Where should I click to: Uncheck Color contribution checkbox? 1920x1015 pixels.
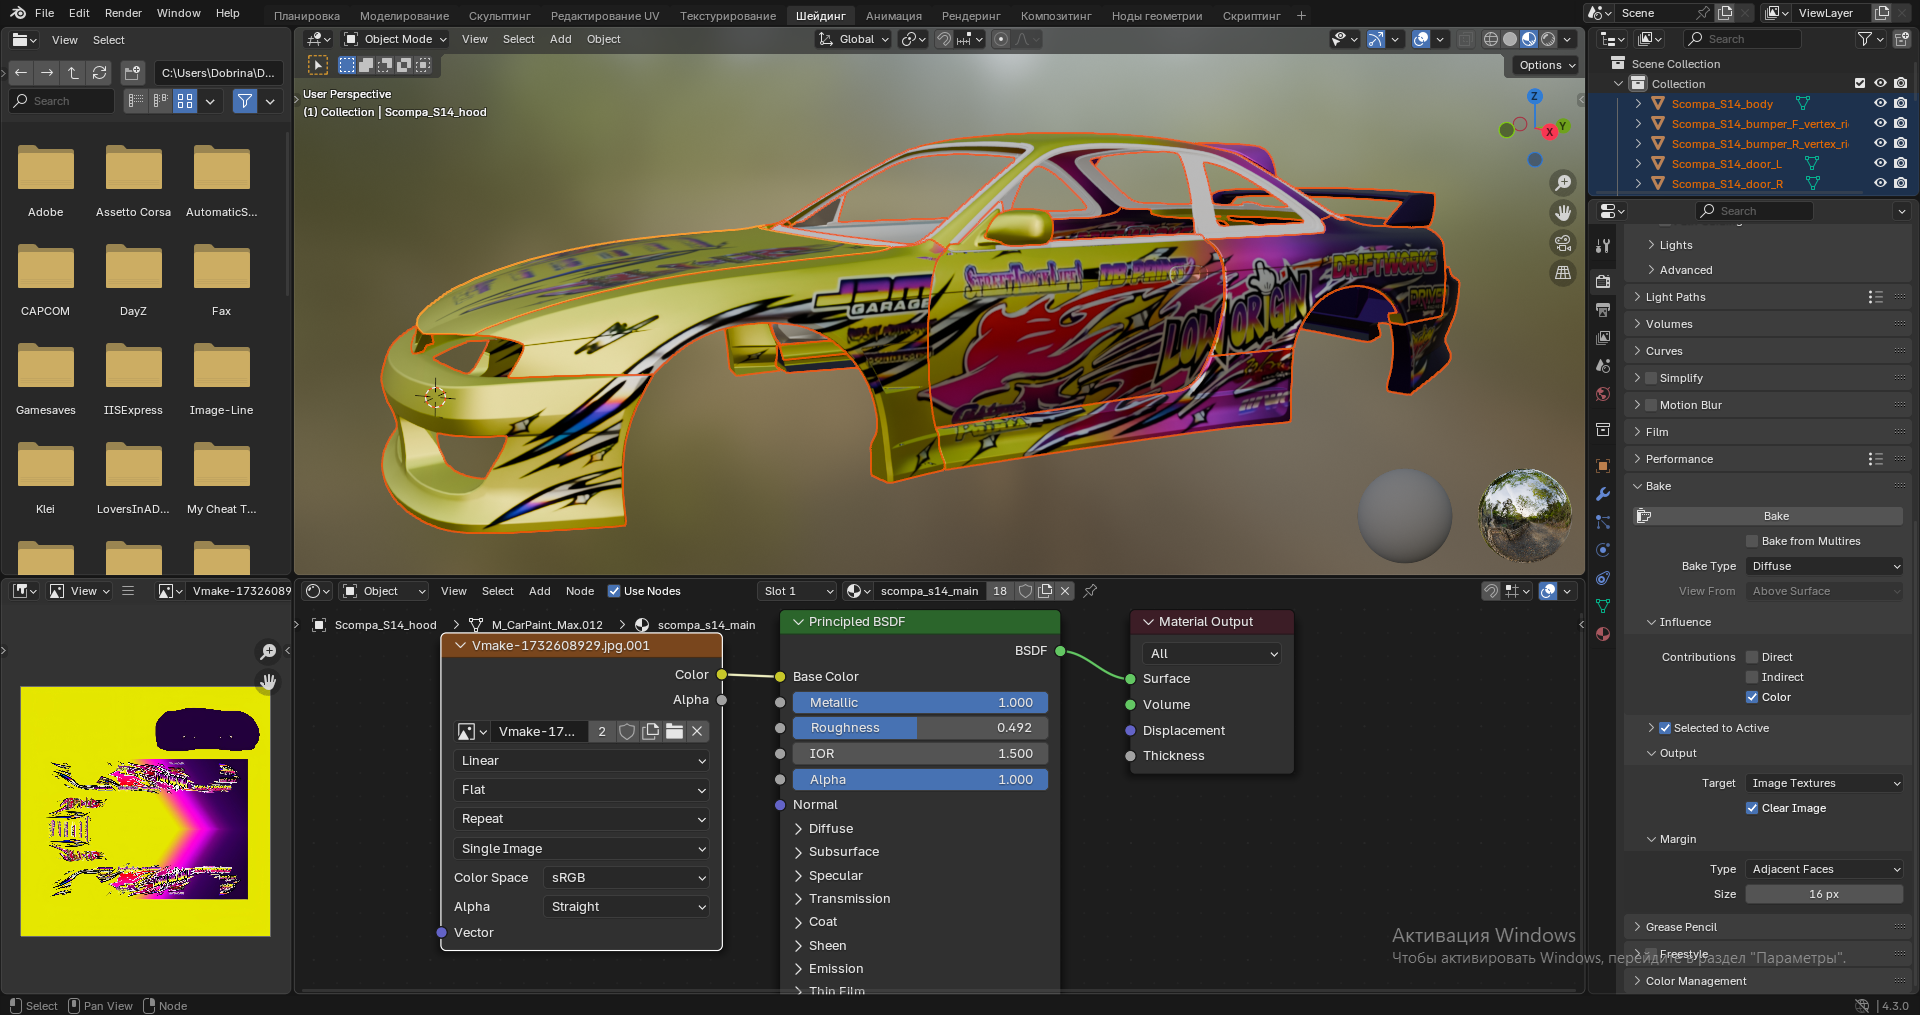[1752, 697]
